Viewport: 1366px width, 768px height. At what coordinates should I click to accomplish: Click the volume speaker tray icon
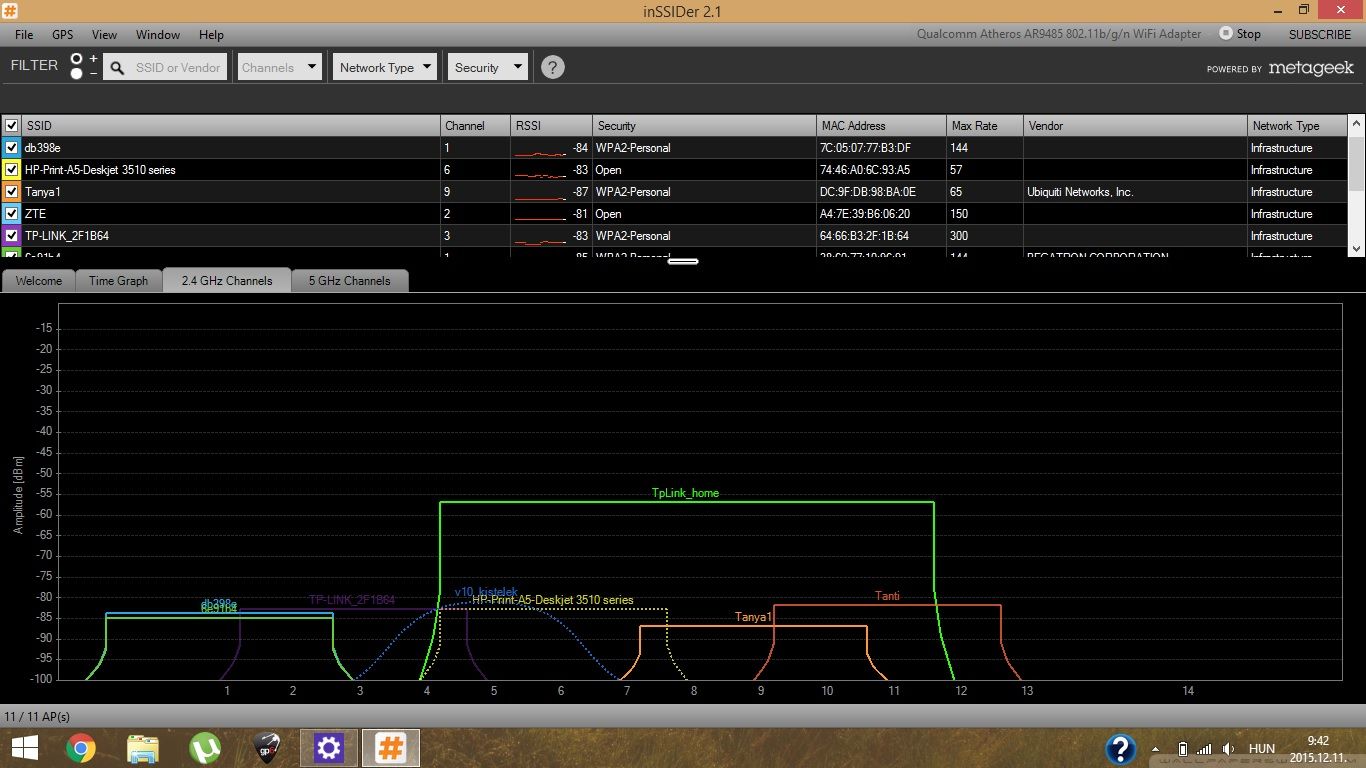[x=1229, y=749]
